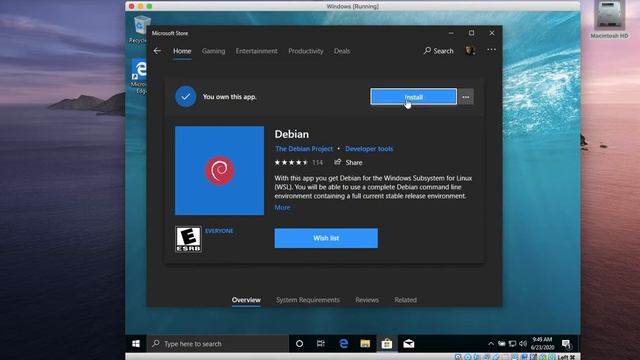640x360 pixels.
Task: Click the yellow minimize button of the VM window
Action: (140, 6)
